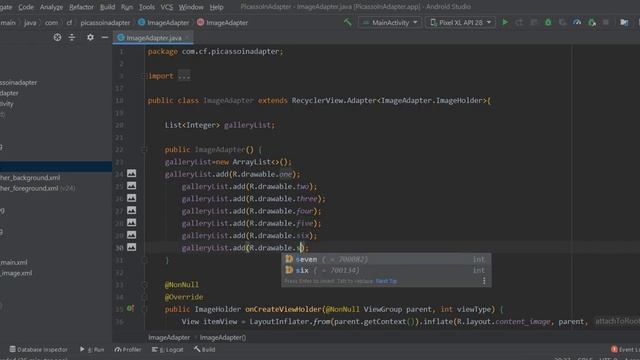Image resolution: width=640 pixels, height=360 pixels.
Task: Click the Stop square icon in toolbar
Action: (606, 22)
